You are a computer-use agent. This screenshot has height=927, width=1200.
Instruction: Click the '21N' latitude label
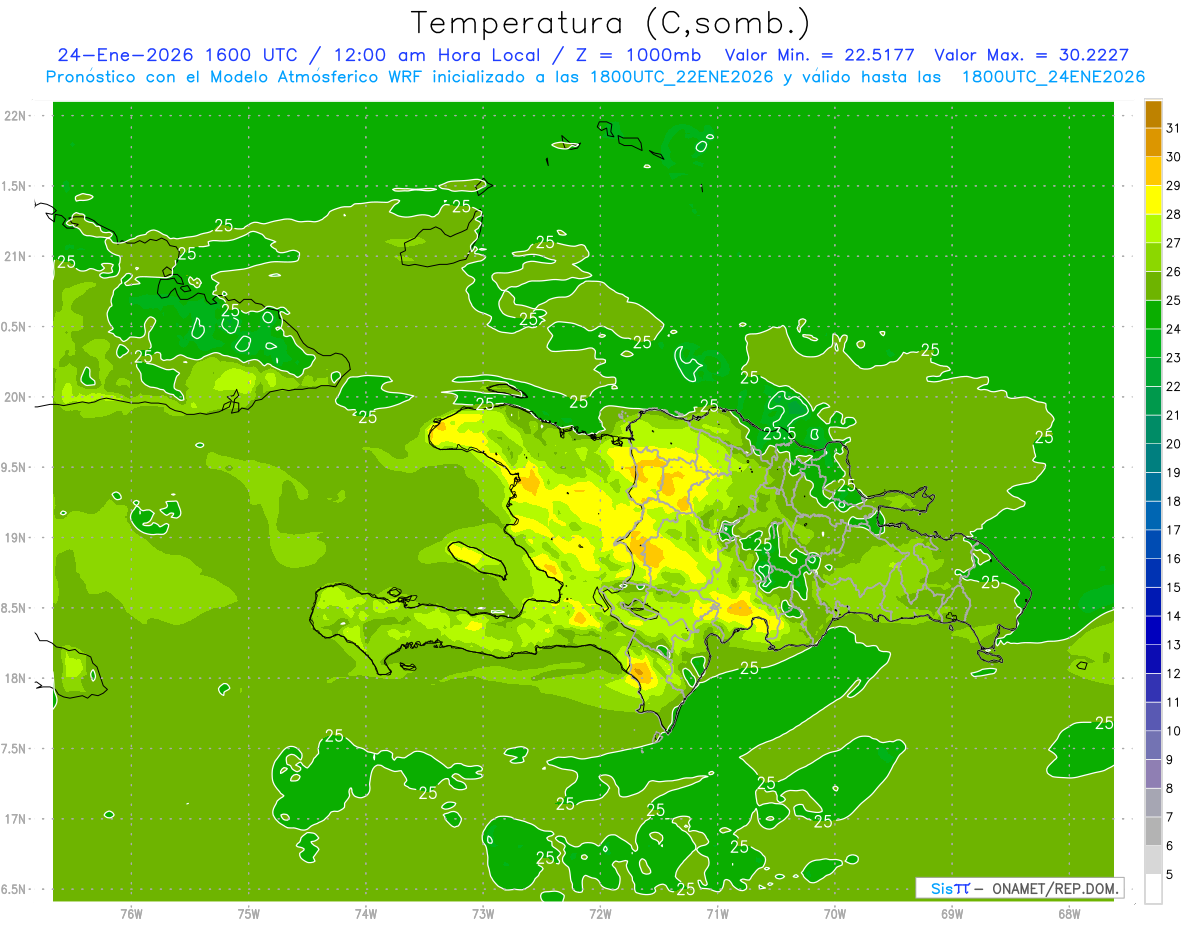click(x=15, y=257)
